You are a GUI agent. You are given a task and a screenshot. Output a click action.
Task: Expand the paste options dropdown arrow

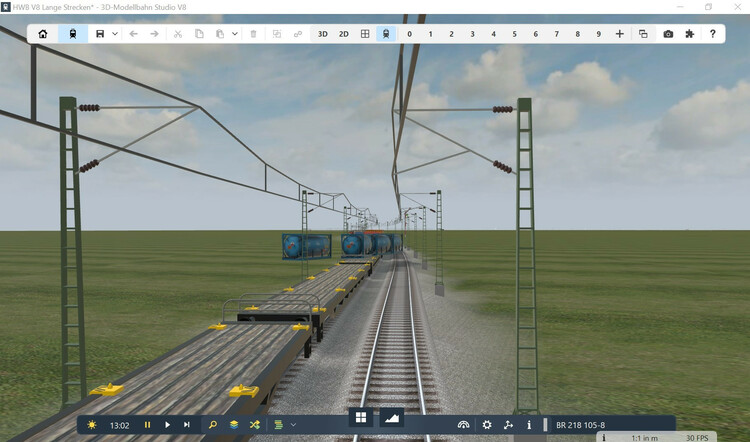click(235, 34)
